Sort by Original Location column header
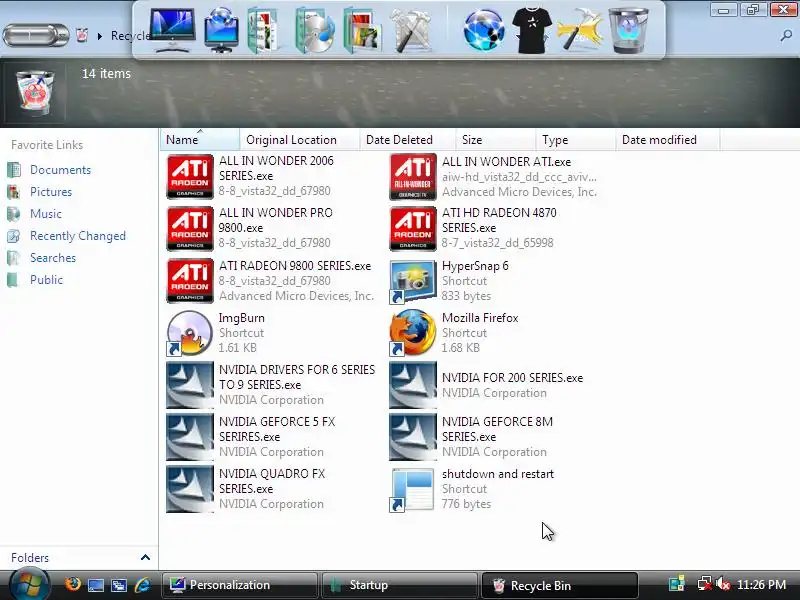Screen dimensions: 800x600 coord(299,140)
